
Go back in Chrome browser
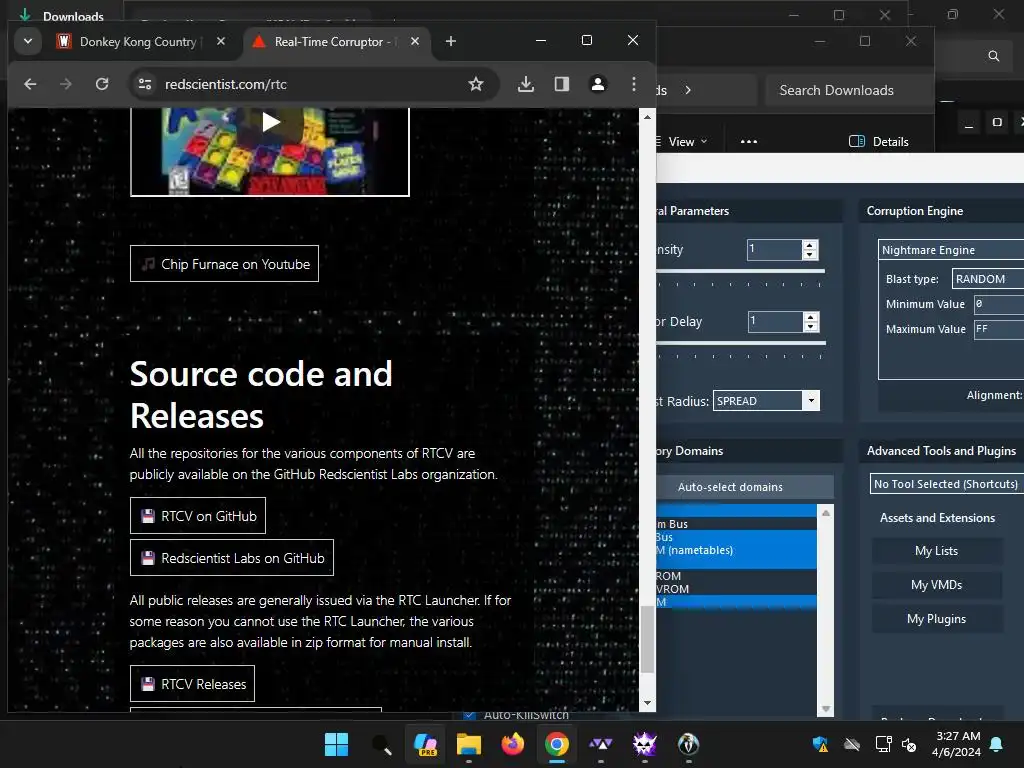[30, 84]
